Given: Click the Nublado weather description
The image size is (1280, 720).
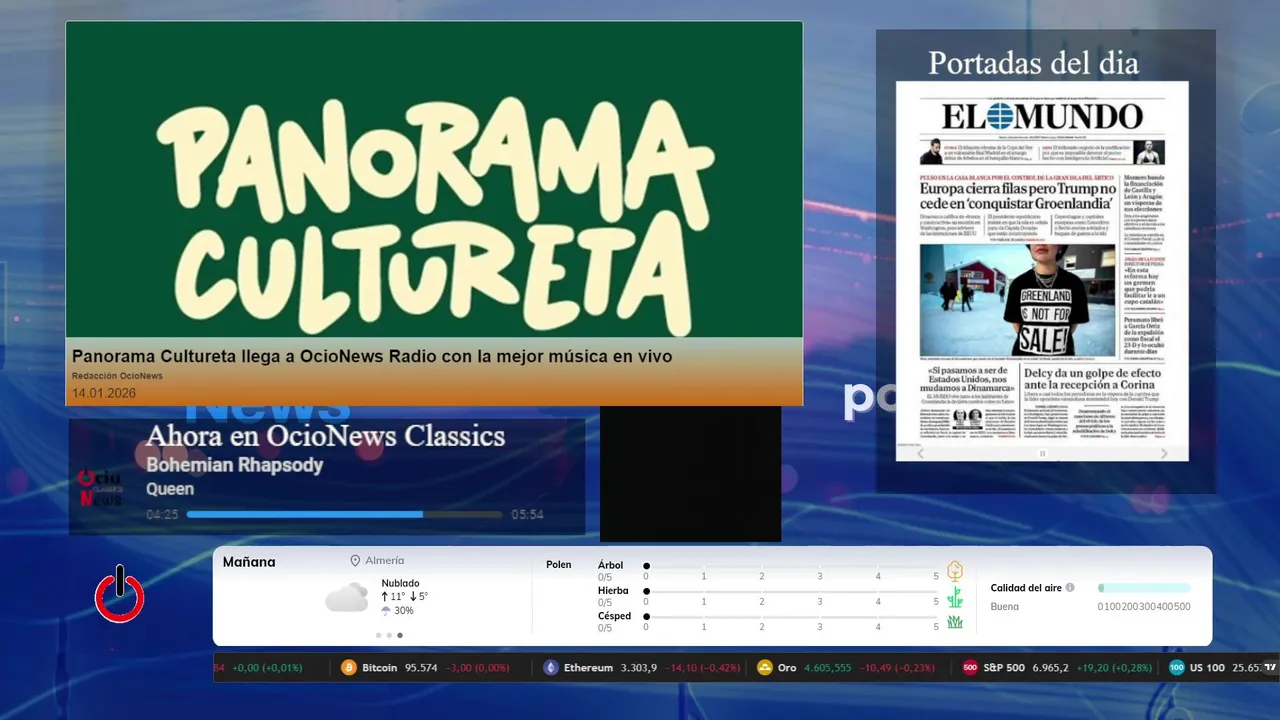Looking at the screenshot, I should point(400,583).
